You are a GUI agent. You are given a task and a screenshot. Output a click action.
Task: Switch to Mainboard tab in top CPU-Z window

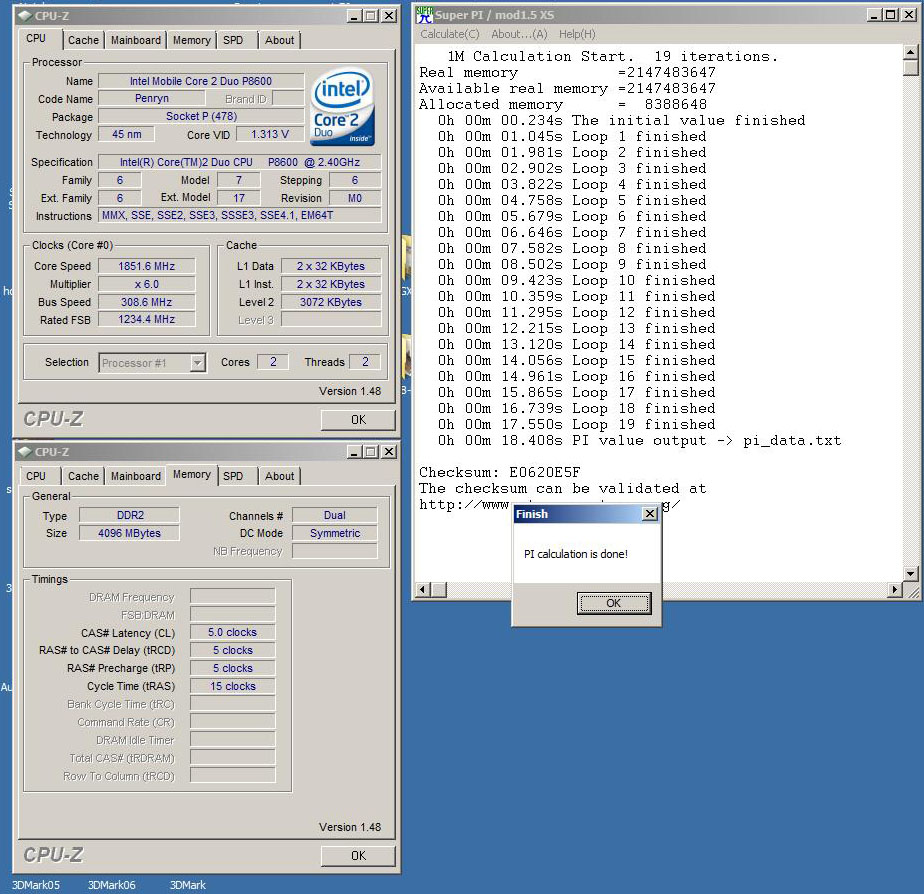[136, 40]
